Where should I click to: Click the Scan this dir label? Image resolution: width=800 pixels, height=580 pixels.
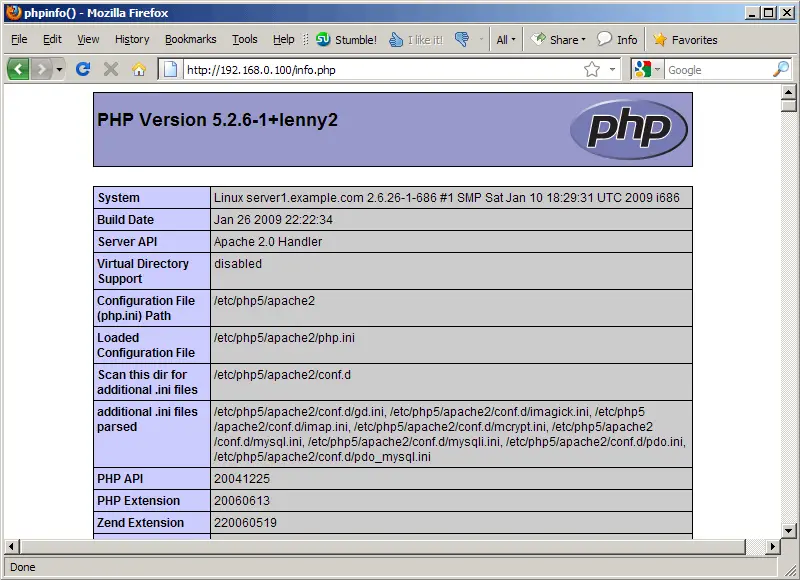click(x=147, y=382)
